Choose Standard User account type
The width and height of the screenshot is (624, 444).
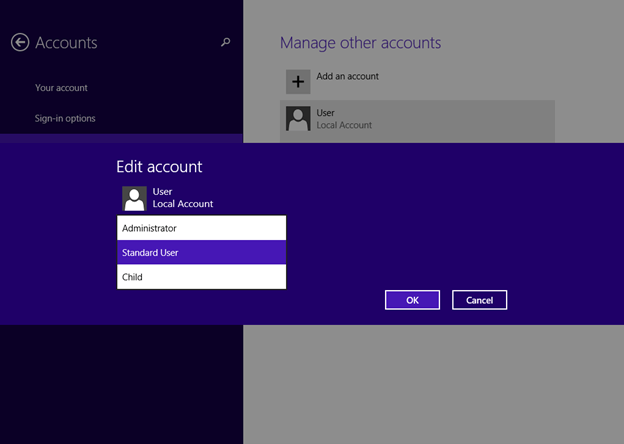tap(201, 252)
